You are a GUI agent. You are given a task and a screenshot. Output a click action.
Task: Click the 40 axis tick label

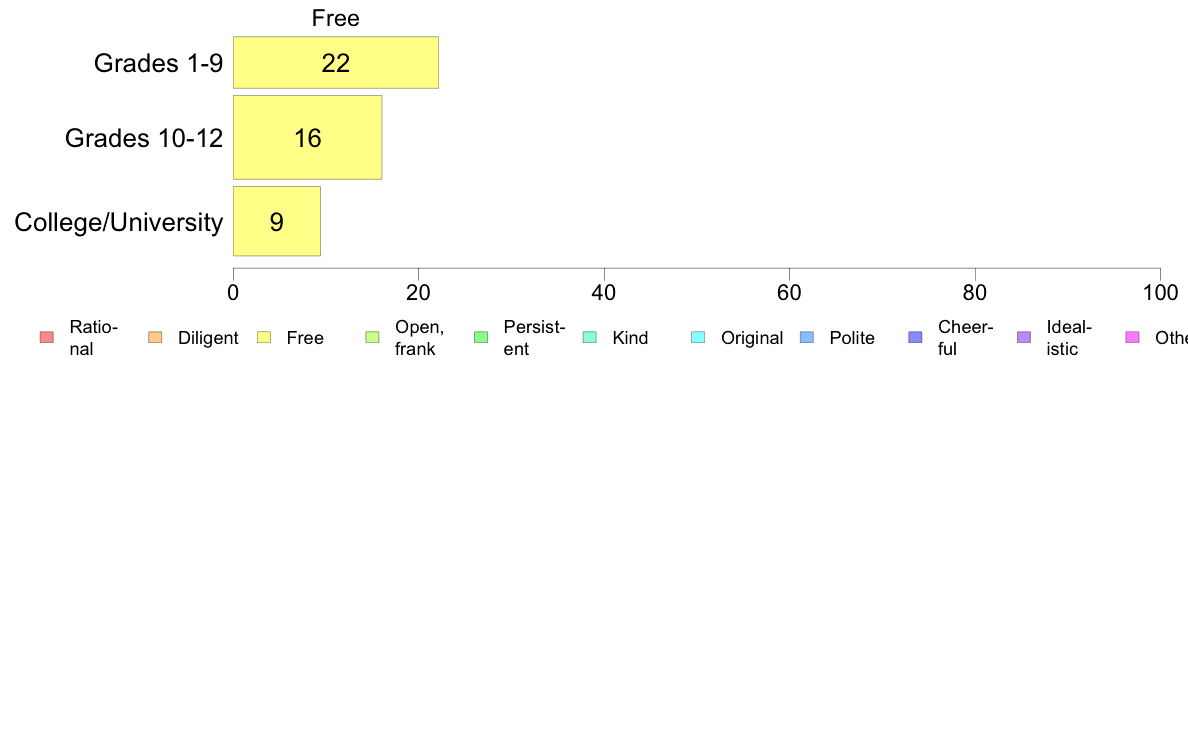coord(604,293)
